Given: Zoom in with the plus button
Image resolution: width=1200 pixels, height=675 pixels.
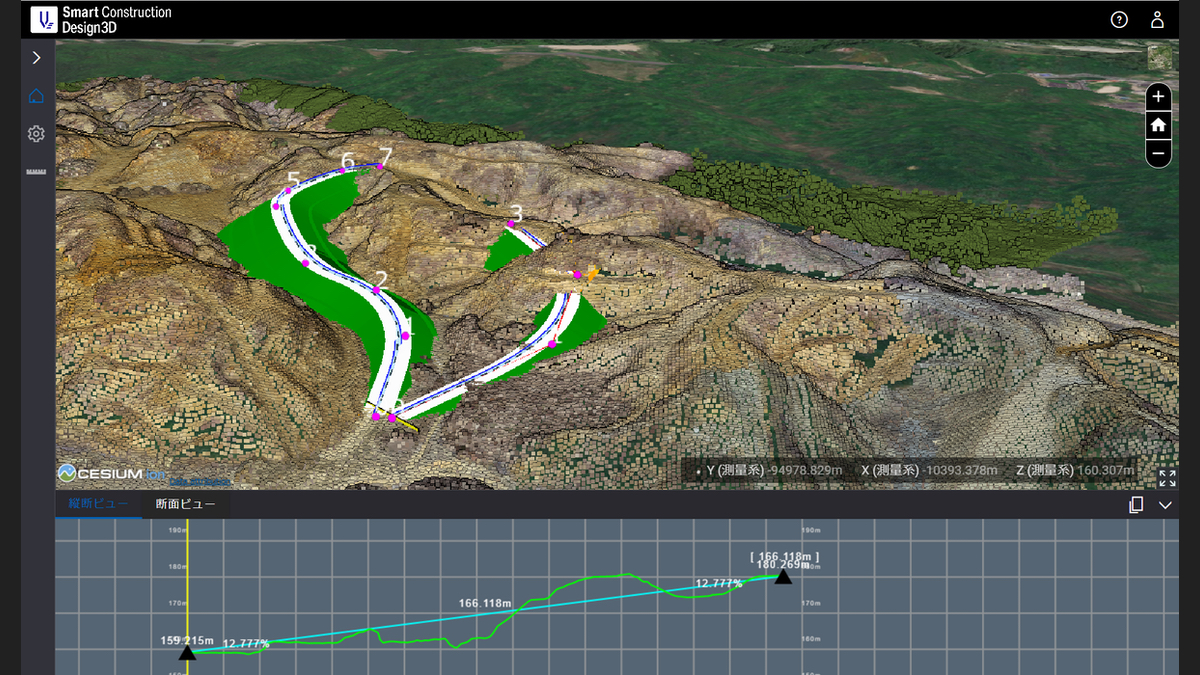Looking at the screenshot, I should (1158, 97).
